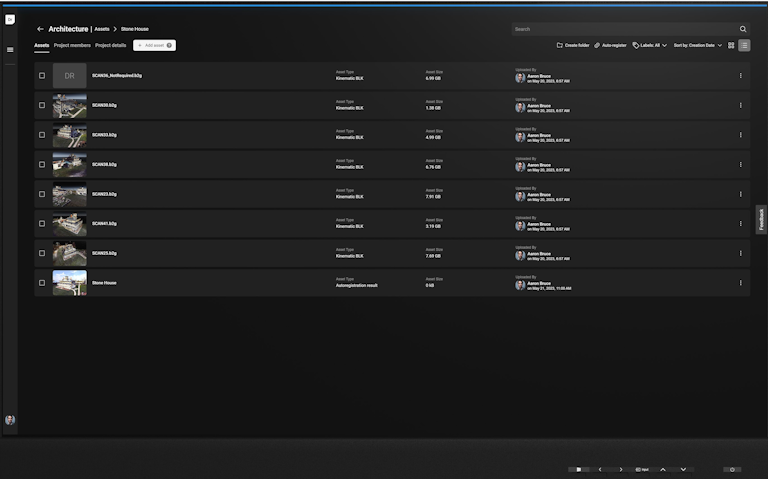Click the search magnifier icon
The height and width of the screenshot is (479, 768).
[x=743, y=29]
